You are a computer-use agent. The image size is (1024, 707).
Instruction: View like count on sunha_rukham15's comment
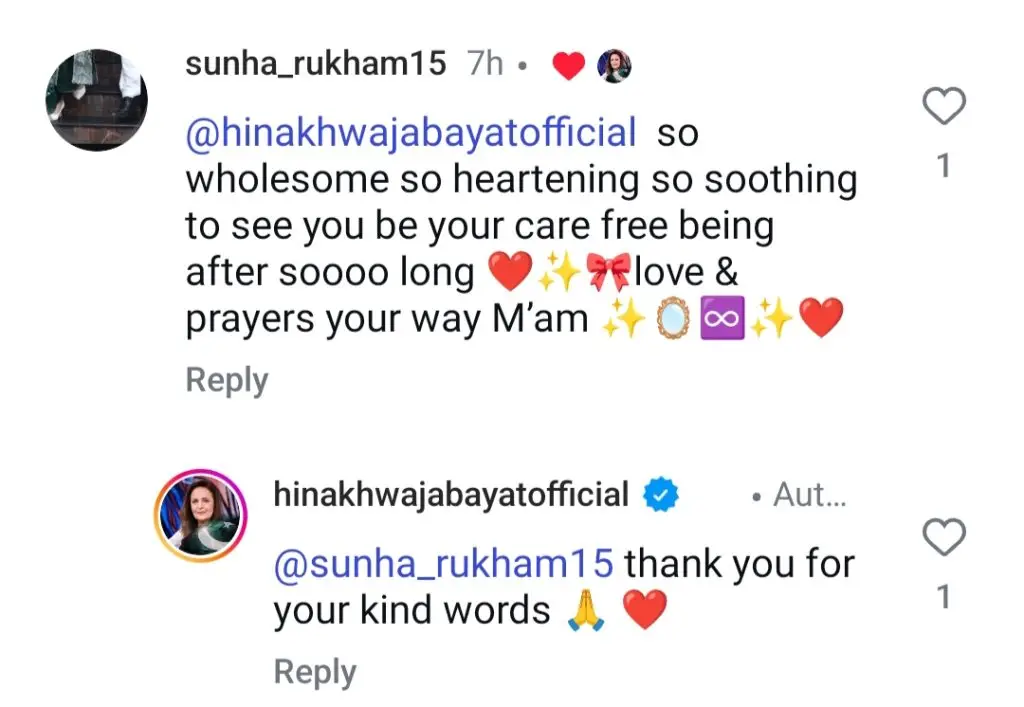[943, 166]
